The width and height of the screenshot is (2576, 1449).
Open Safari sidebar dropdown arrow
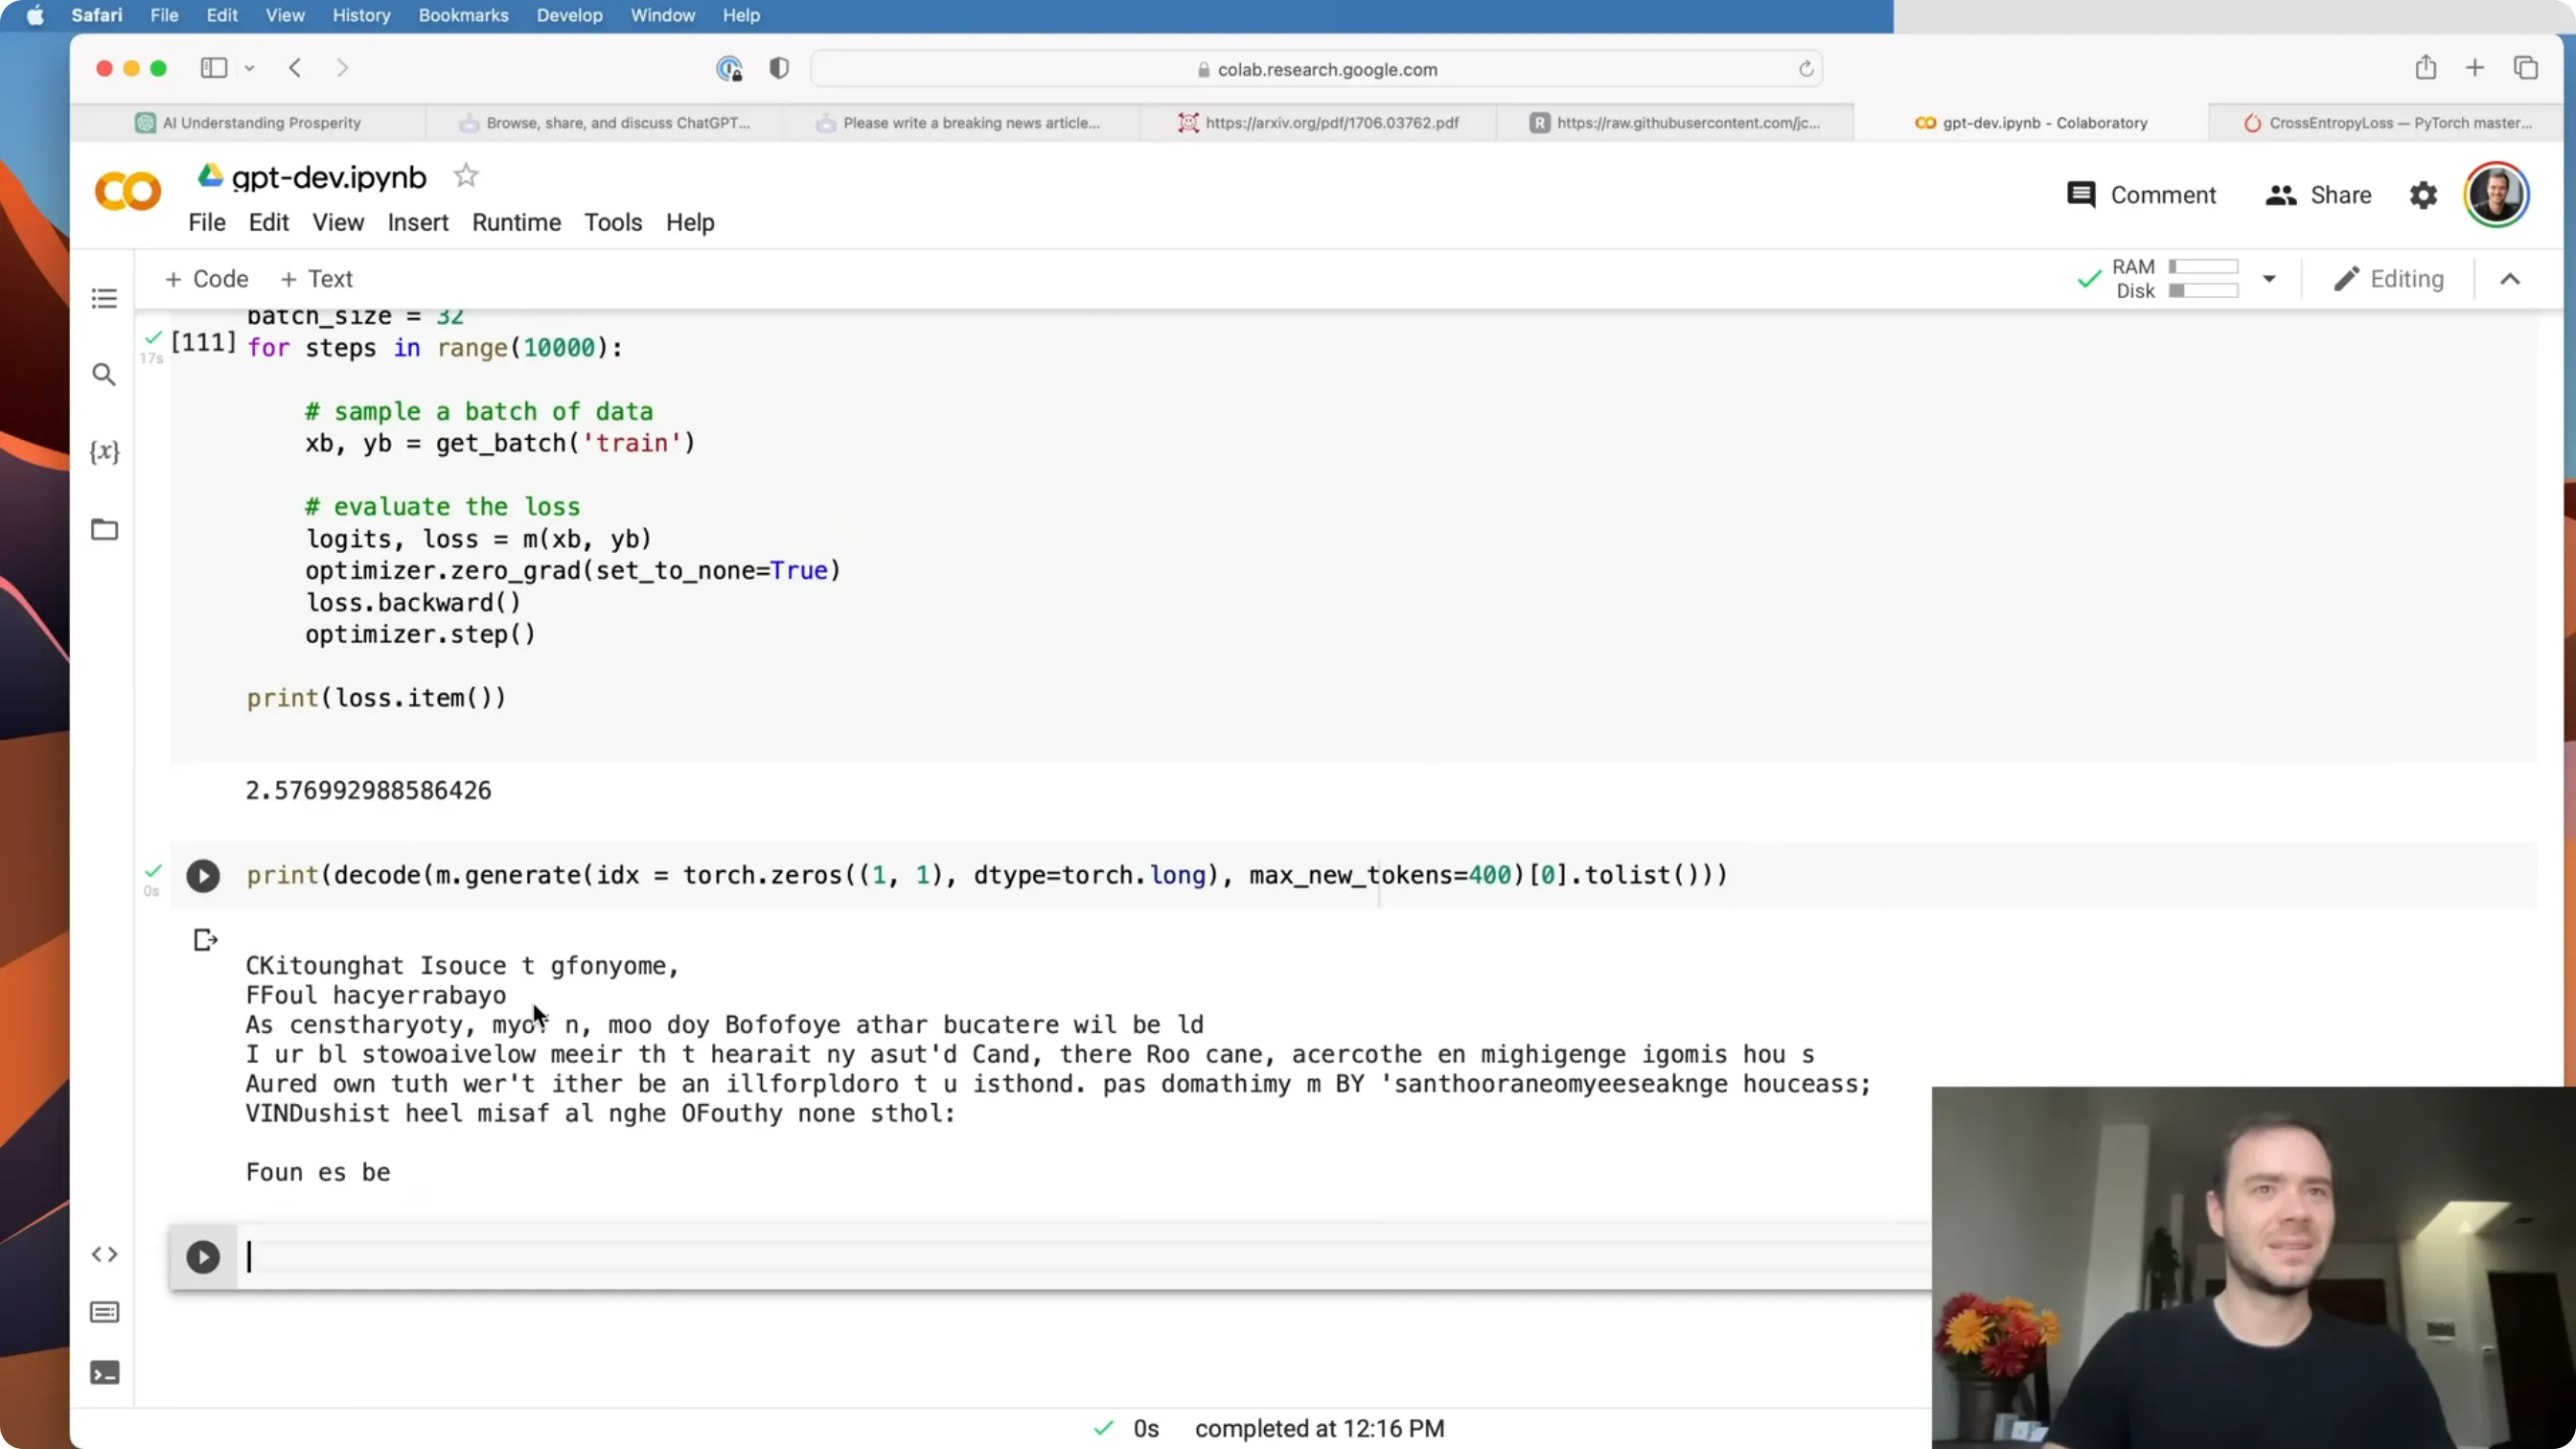(x=250, y=68)
